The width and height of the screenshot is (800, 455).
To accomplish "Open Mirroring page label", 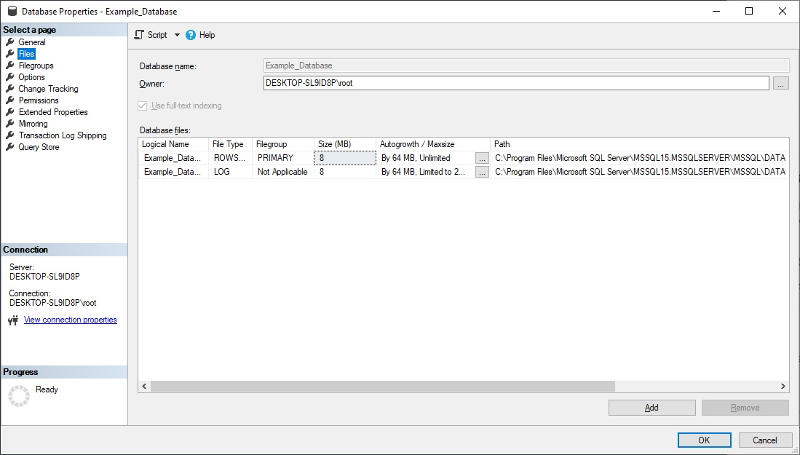I will (x=33, y=123).
